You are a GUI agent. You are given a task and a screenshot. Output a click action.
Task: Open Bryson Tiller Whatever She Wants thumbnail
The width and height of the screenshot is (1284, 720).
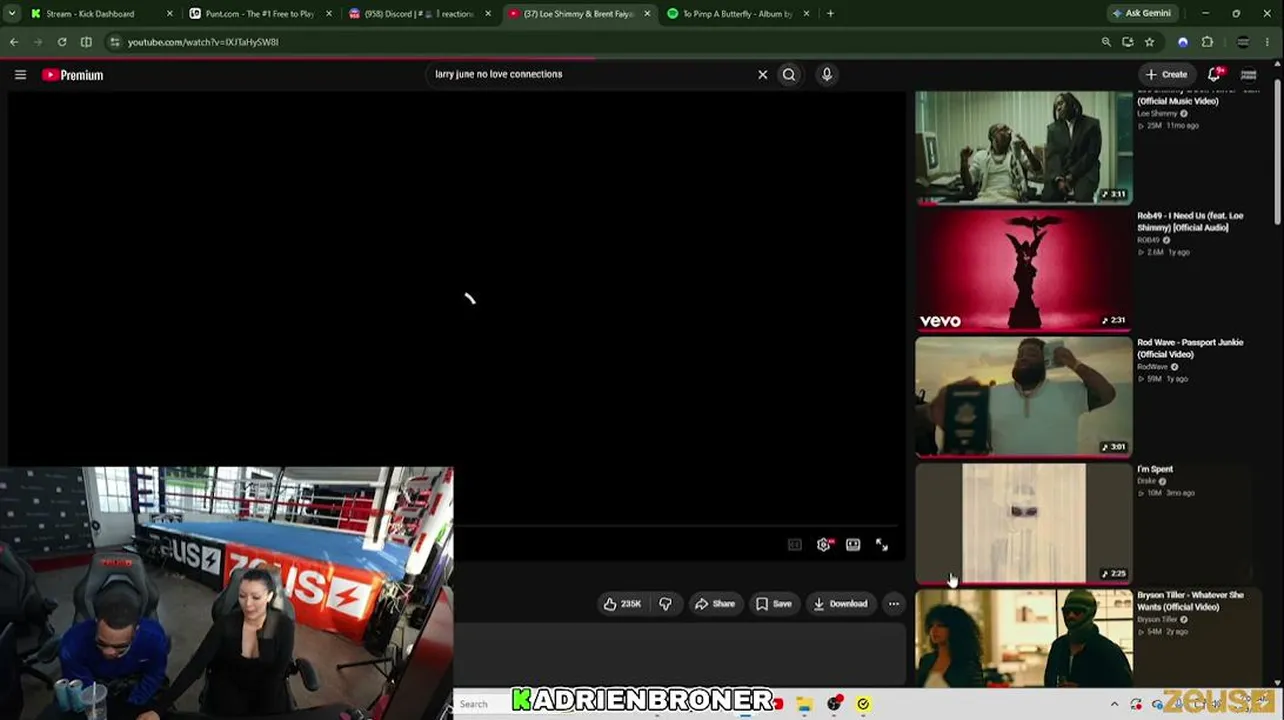(1024, 637)
